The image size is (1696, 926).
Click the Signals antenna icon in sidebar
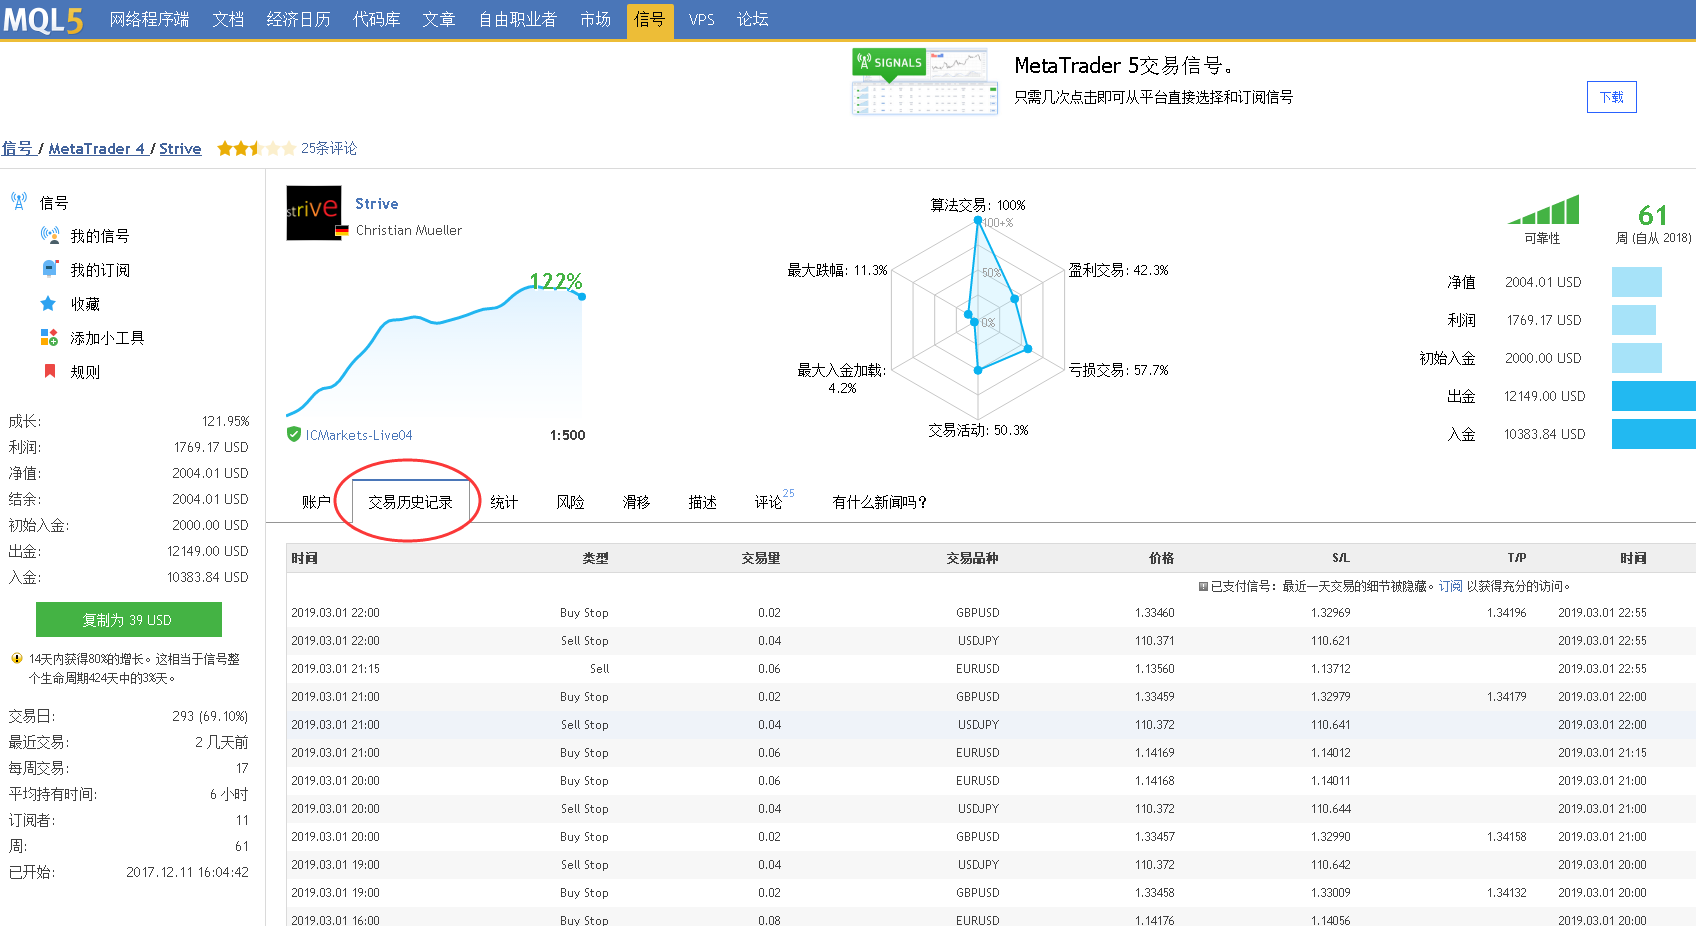point(18,201)
